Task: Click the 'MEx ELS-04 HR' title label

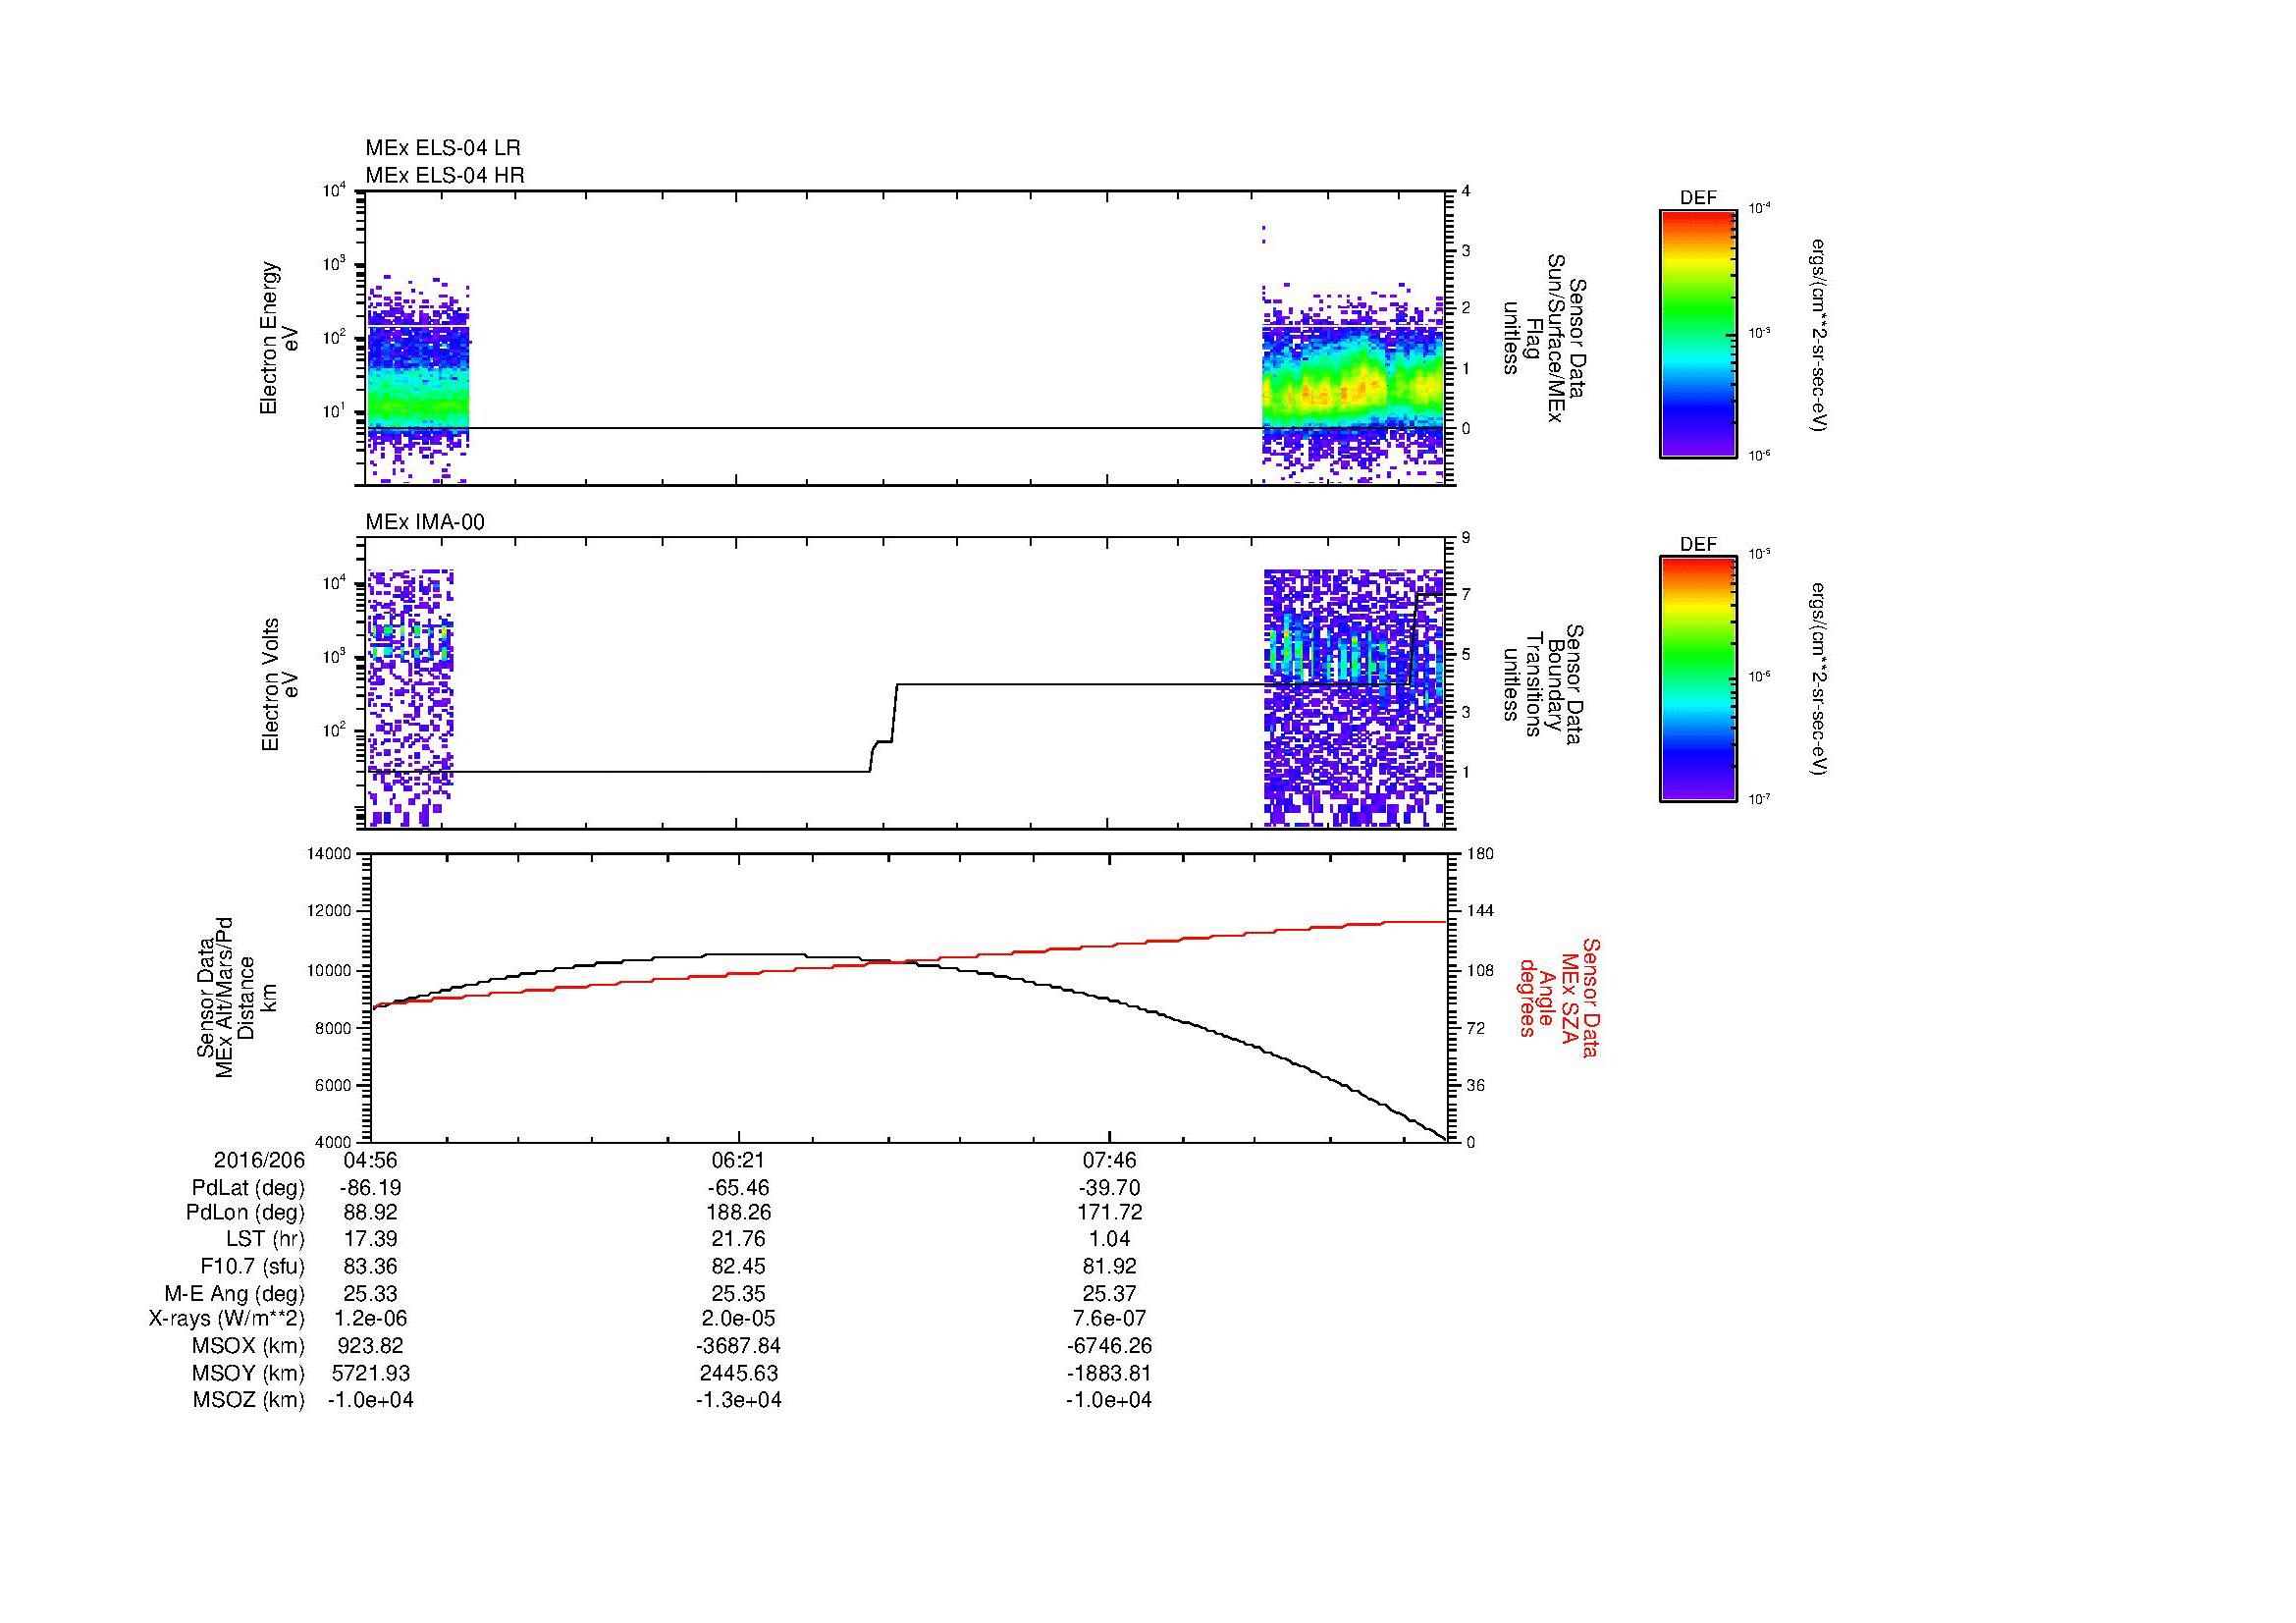Action: 445,176
